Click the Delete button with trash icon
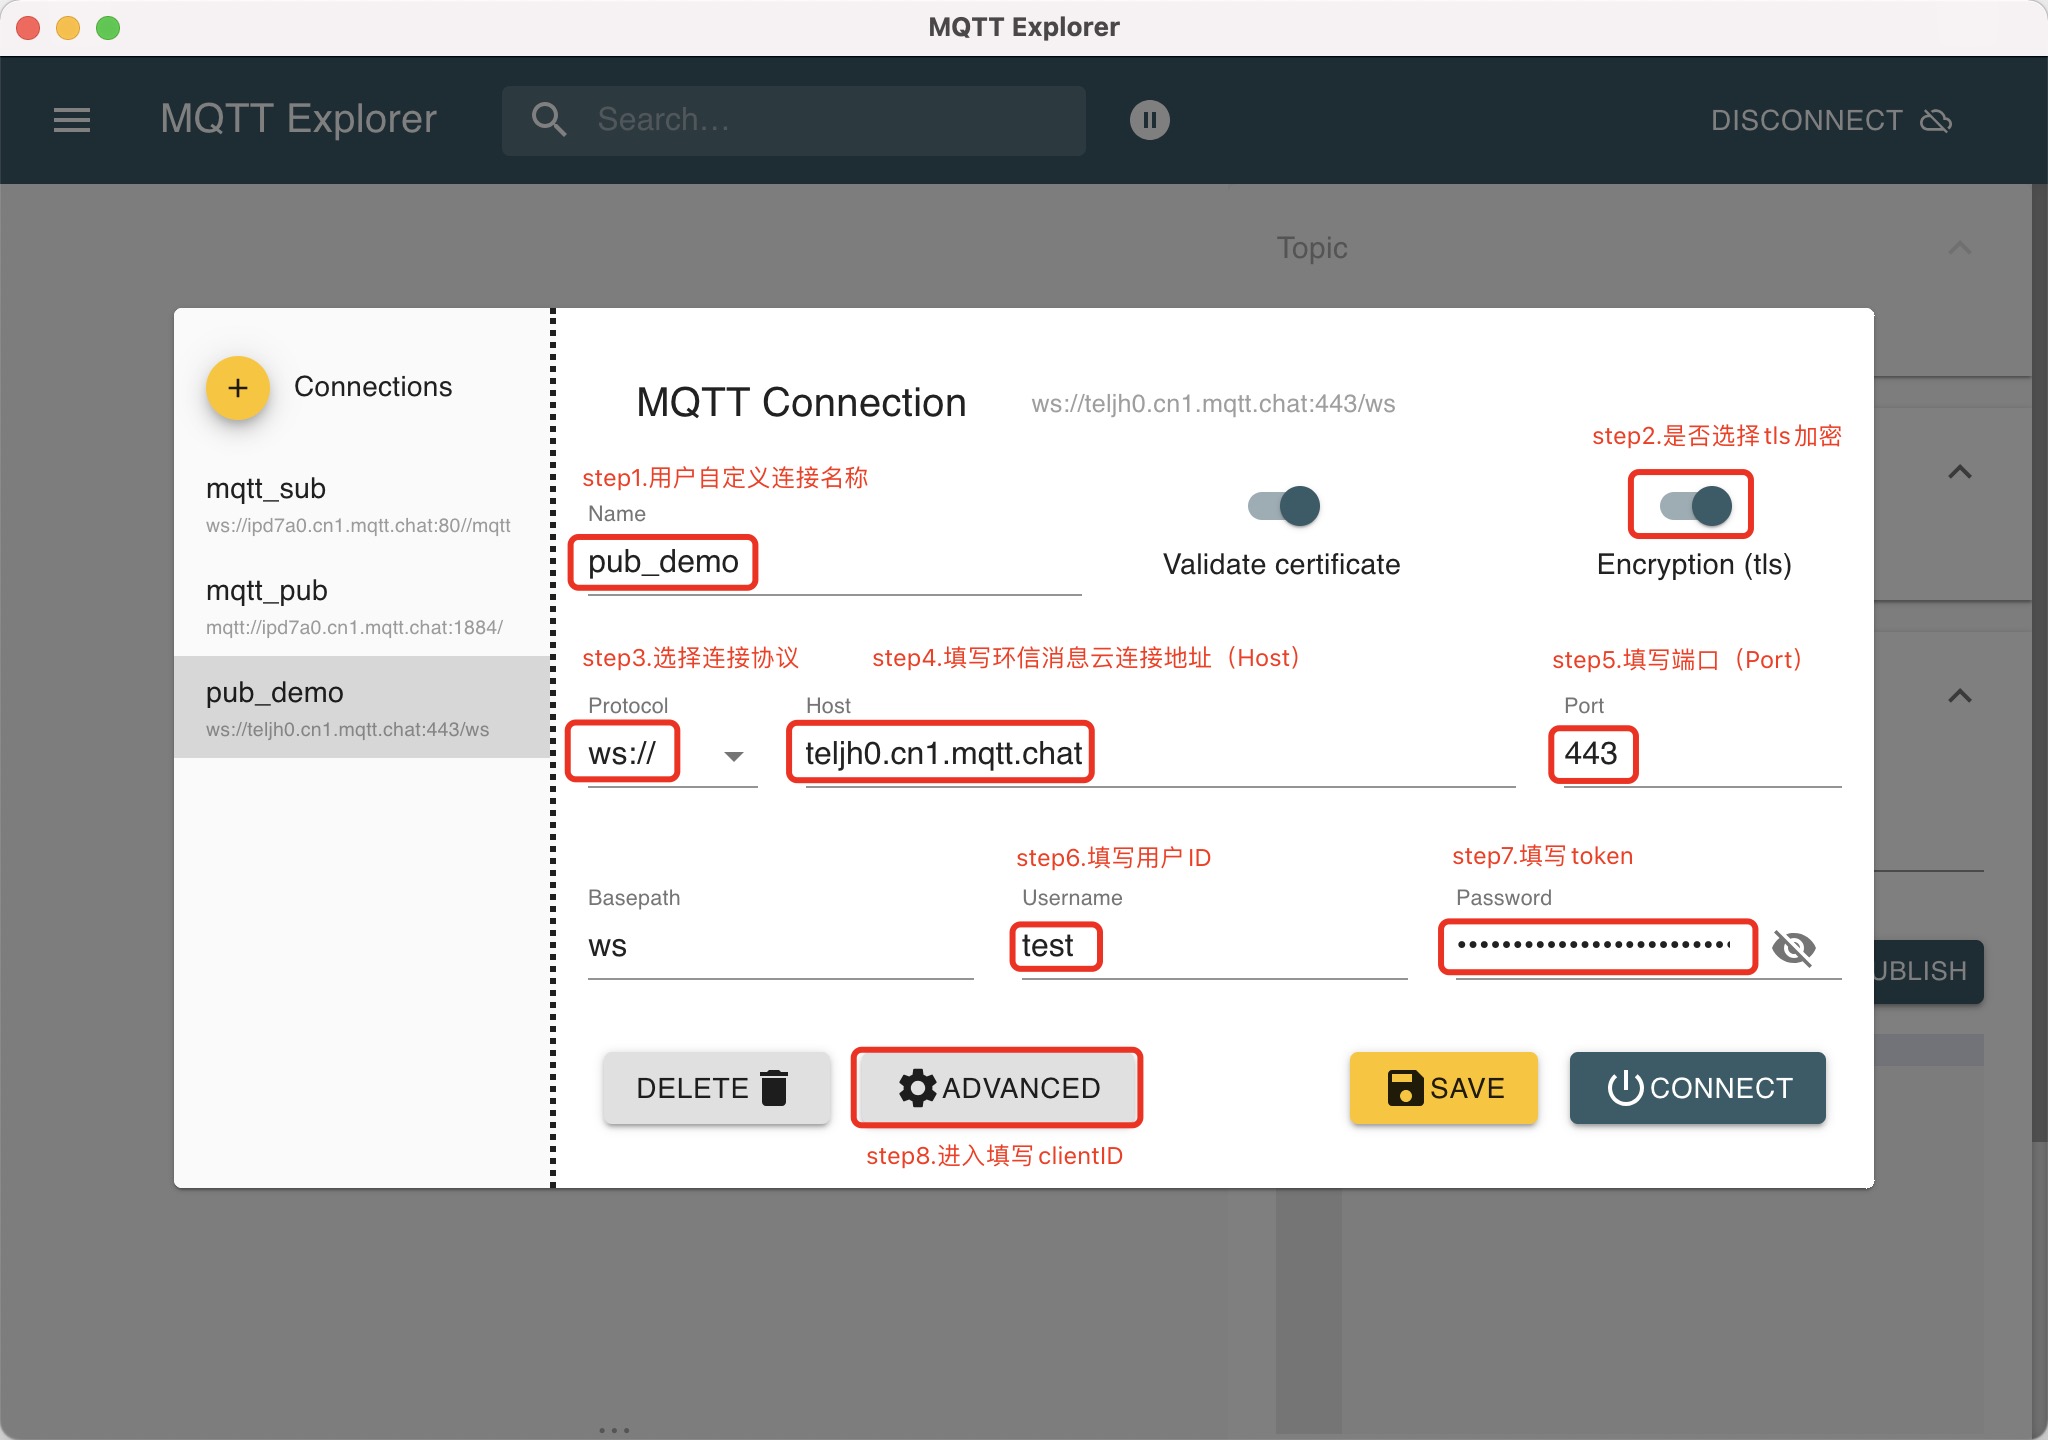This screenshot has width=2048, height=1440. (715, 1087)
